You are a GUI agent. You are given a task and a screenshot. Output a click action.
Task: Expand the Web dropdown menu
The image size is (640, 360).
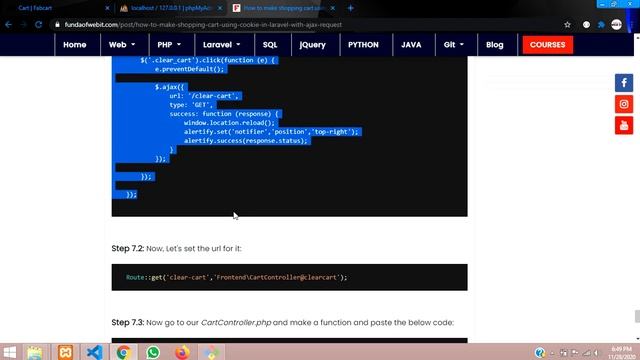point(122,45)
